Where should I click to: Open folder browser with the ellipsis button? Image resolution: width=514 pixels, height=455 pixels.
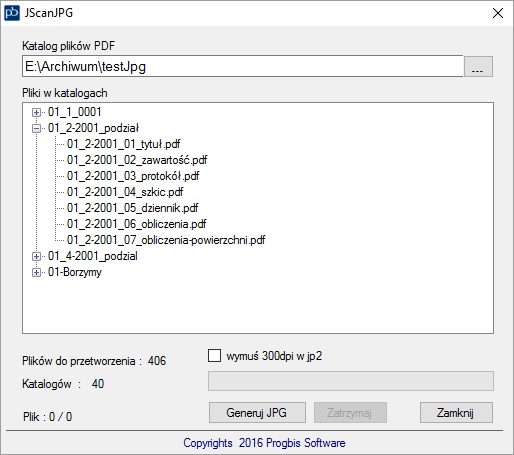(x=478, y=67)
